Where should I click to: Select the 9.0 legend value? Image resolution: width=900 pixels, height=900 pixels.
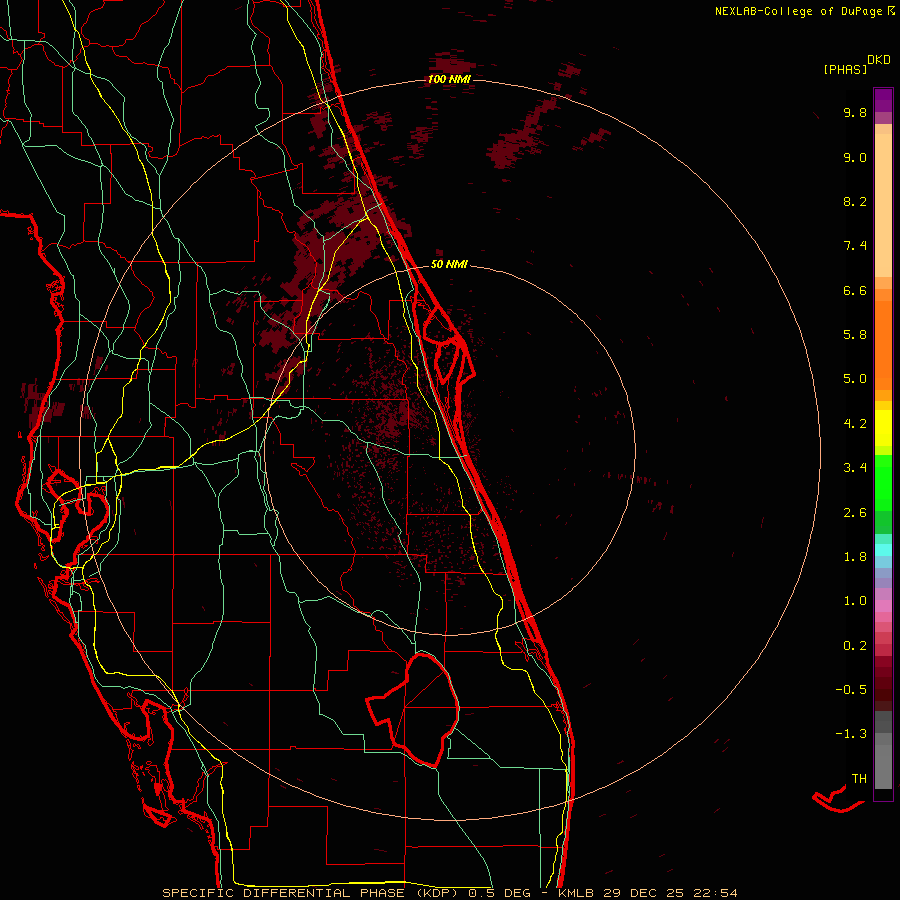[x=855, y=157]
